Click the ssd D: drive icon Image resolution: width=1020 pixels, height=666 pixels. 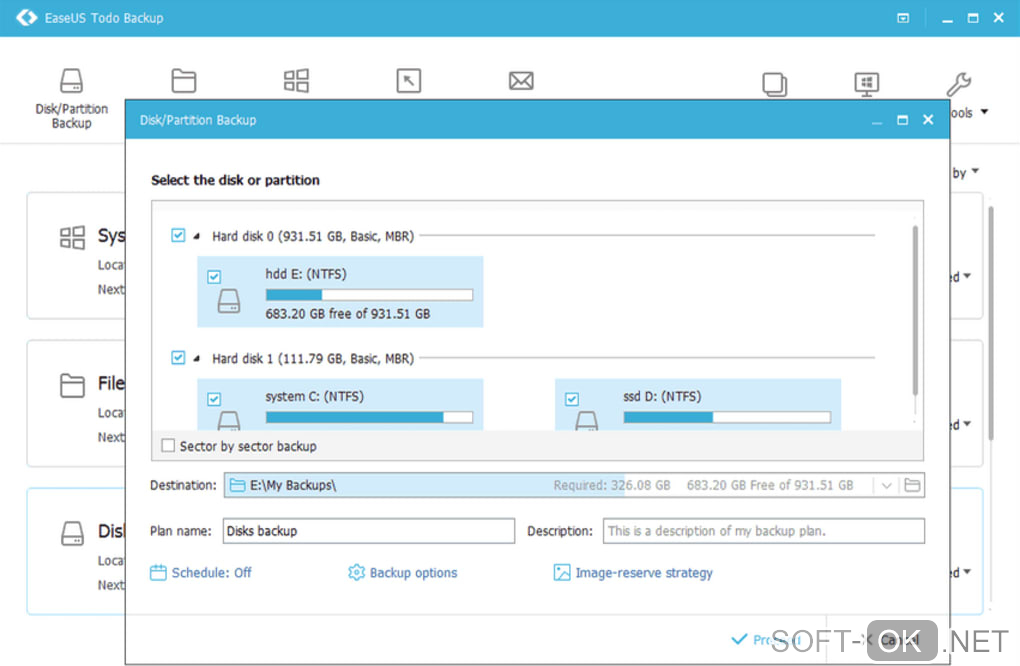pos(586,420)
